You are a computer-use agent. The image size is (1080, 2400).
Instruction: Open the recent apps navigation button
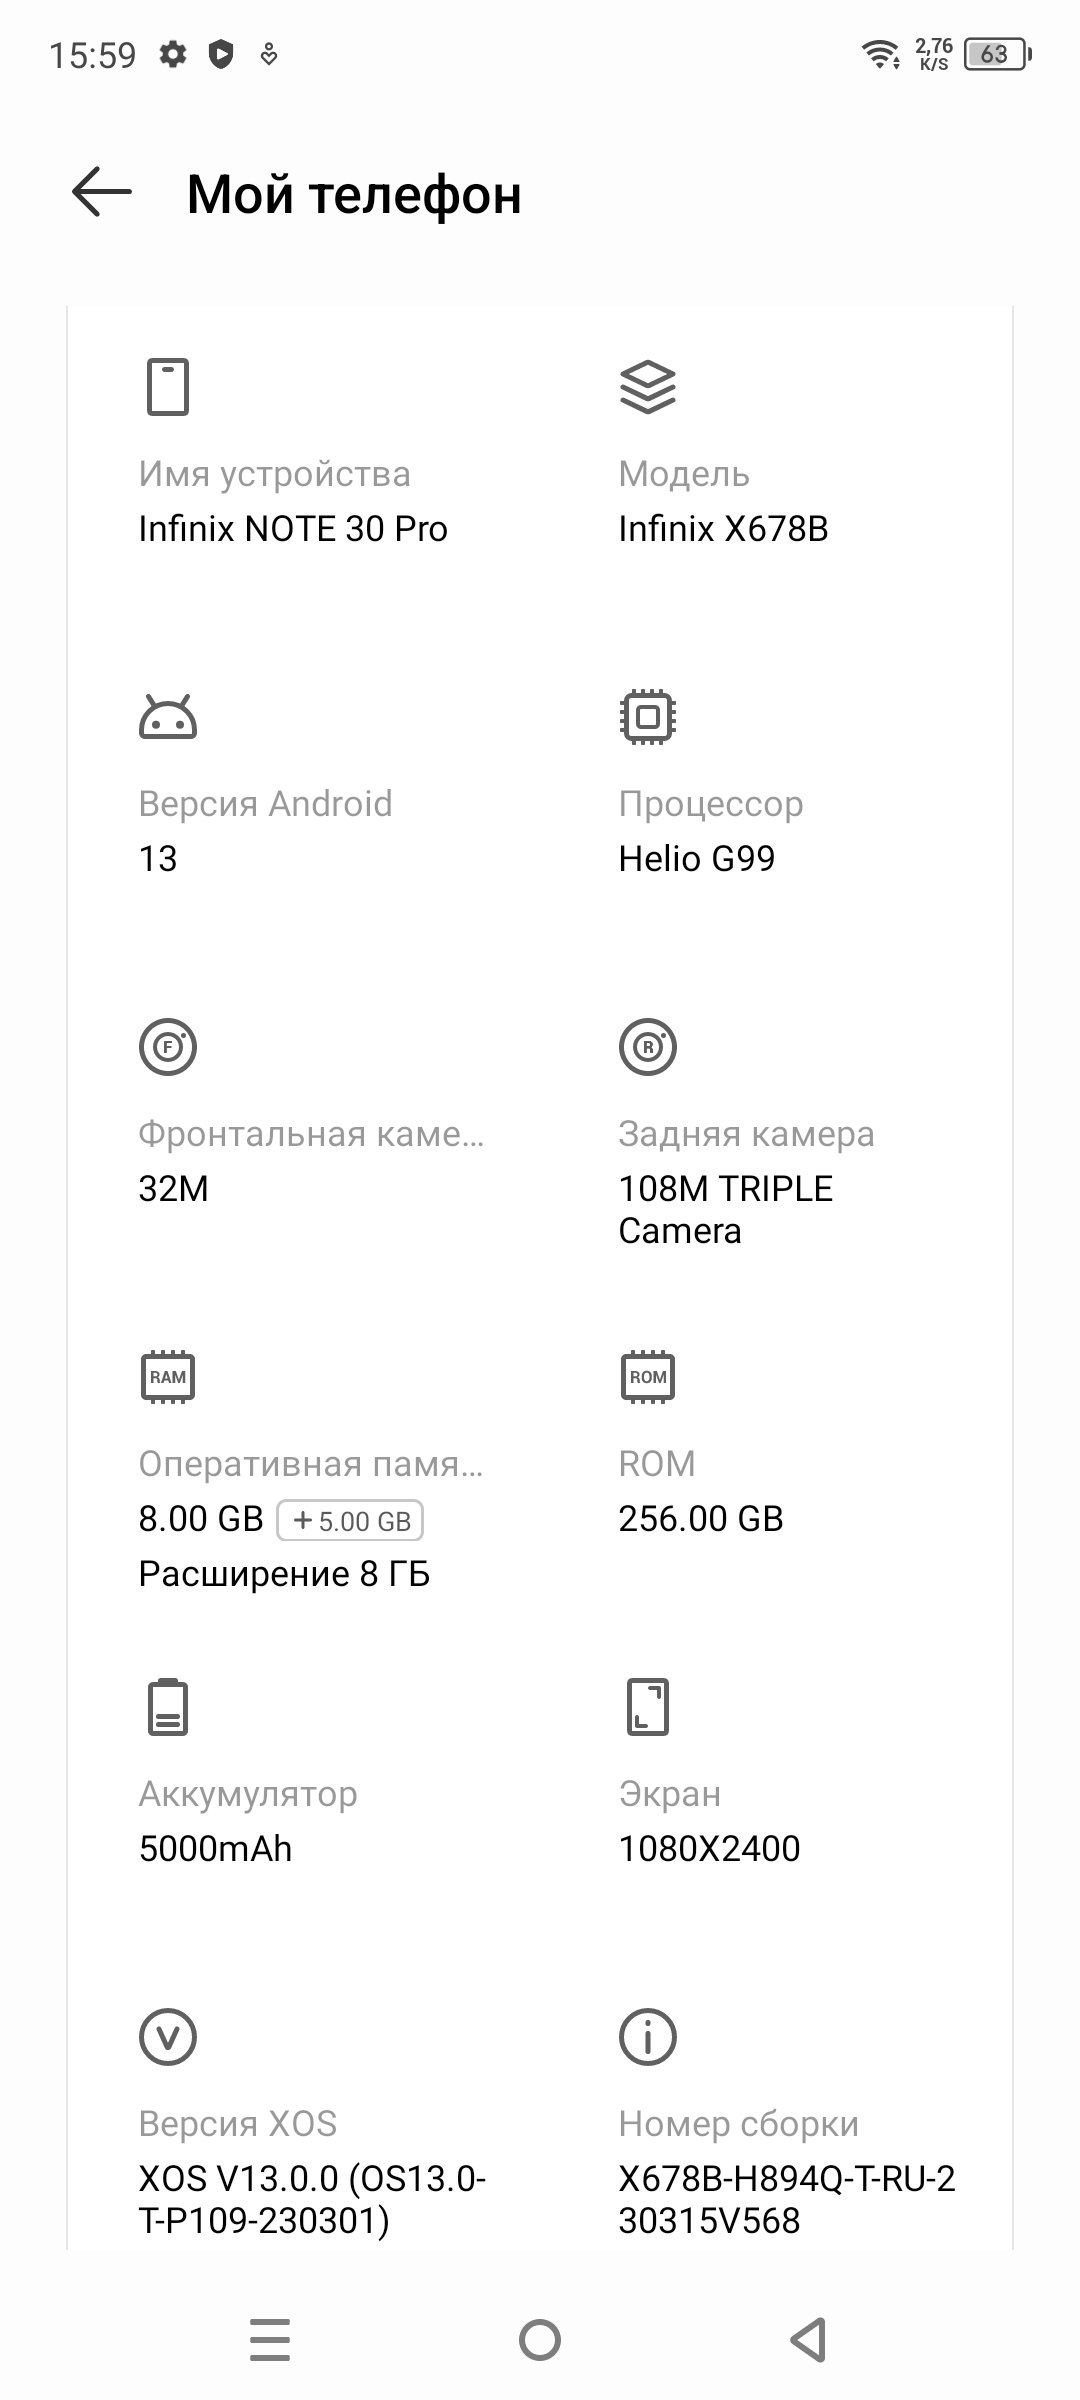(270, 2339)
